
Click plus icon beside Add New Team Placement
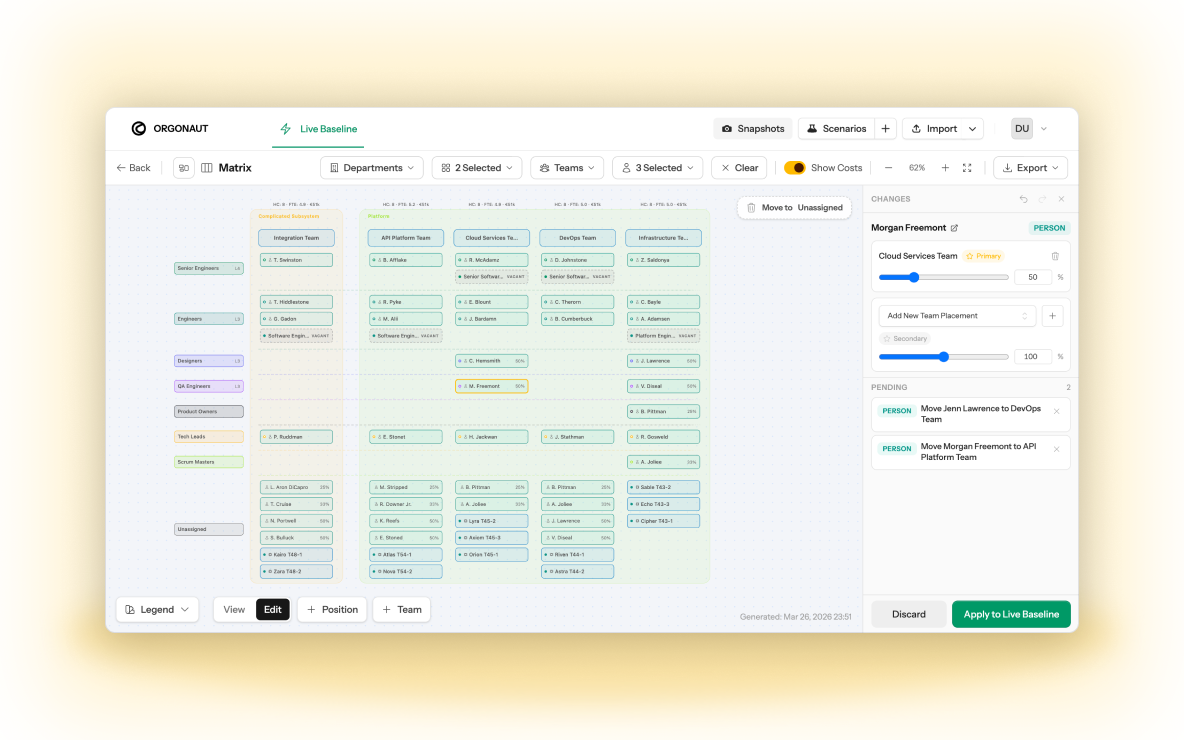(1053, 316)
